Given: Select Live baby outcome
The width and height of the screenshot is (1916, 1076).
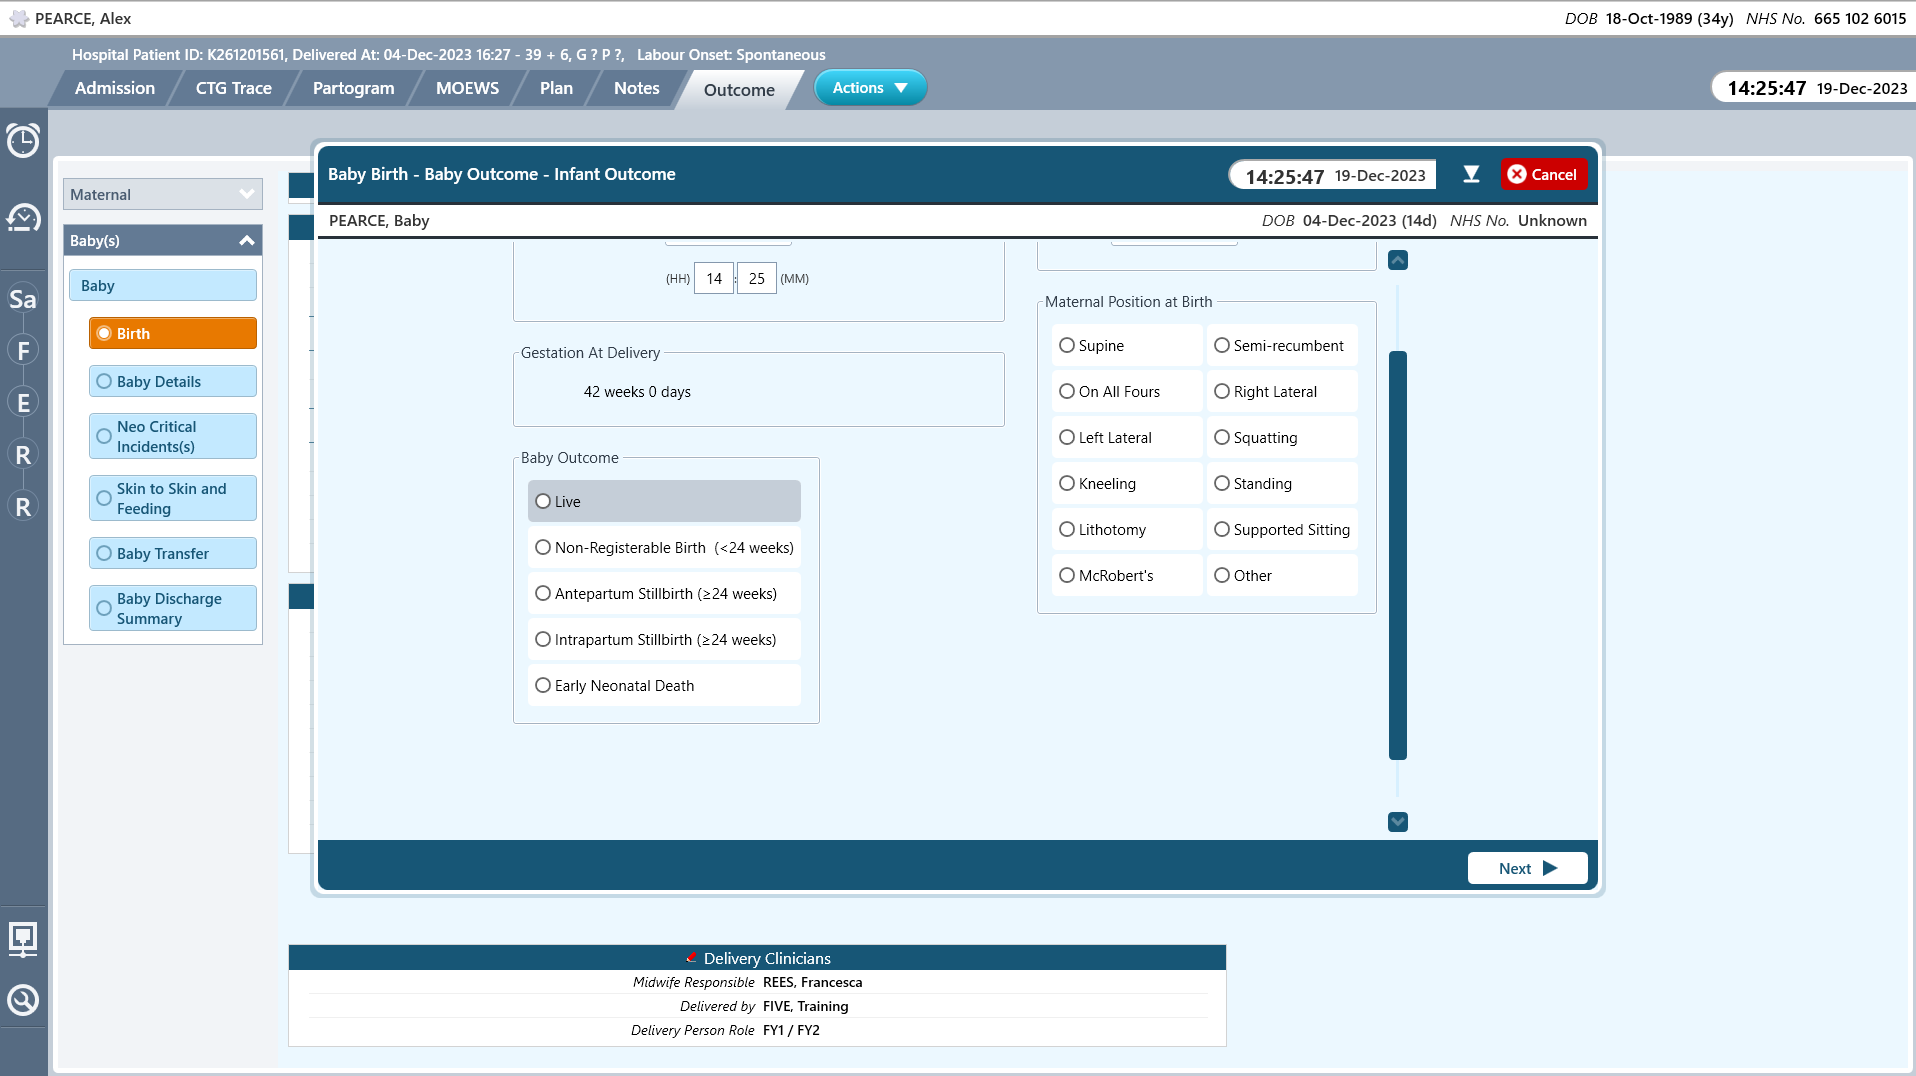Looking at the screenshot, I should coord(664,501).
